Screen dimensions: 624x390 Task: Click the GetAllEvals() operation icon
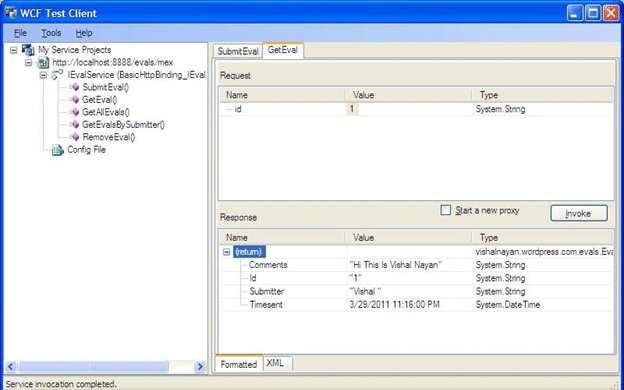(75, 112)
